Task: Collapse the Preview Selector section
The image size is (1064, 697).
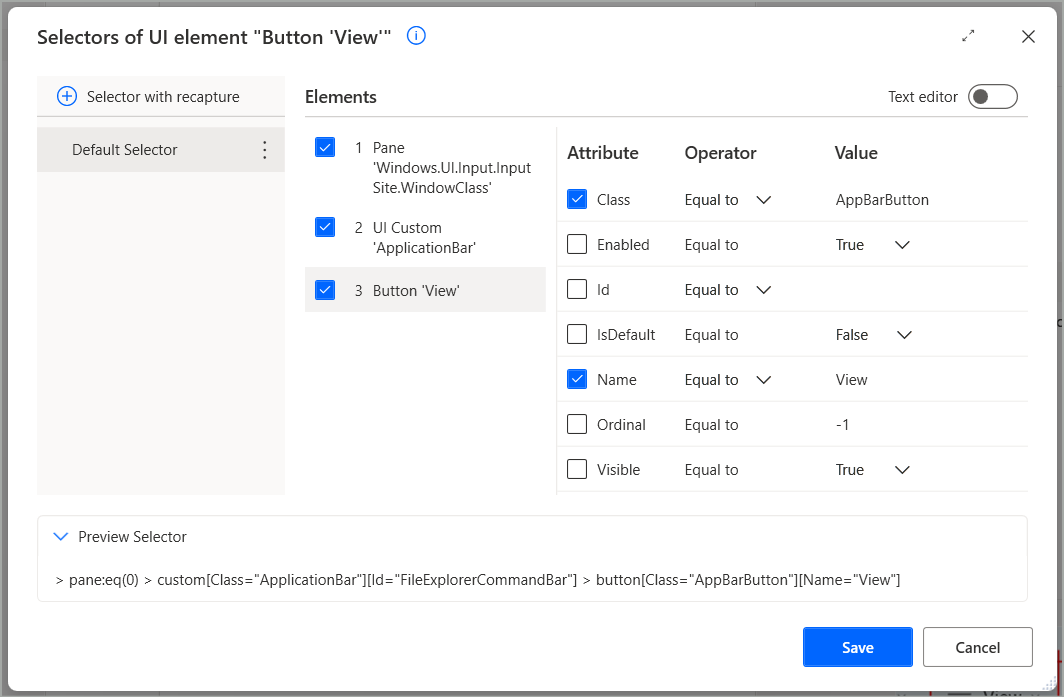Action: [x=61, y=537]
